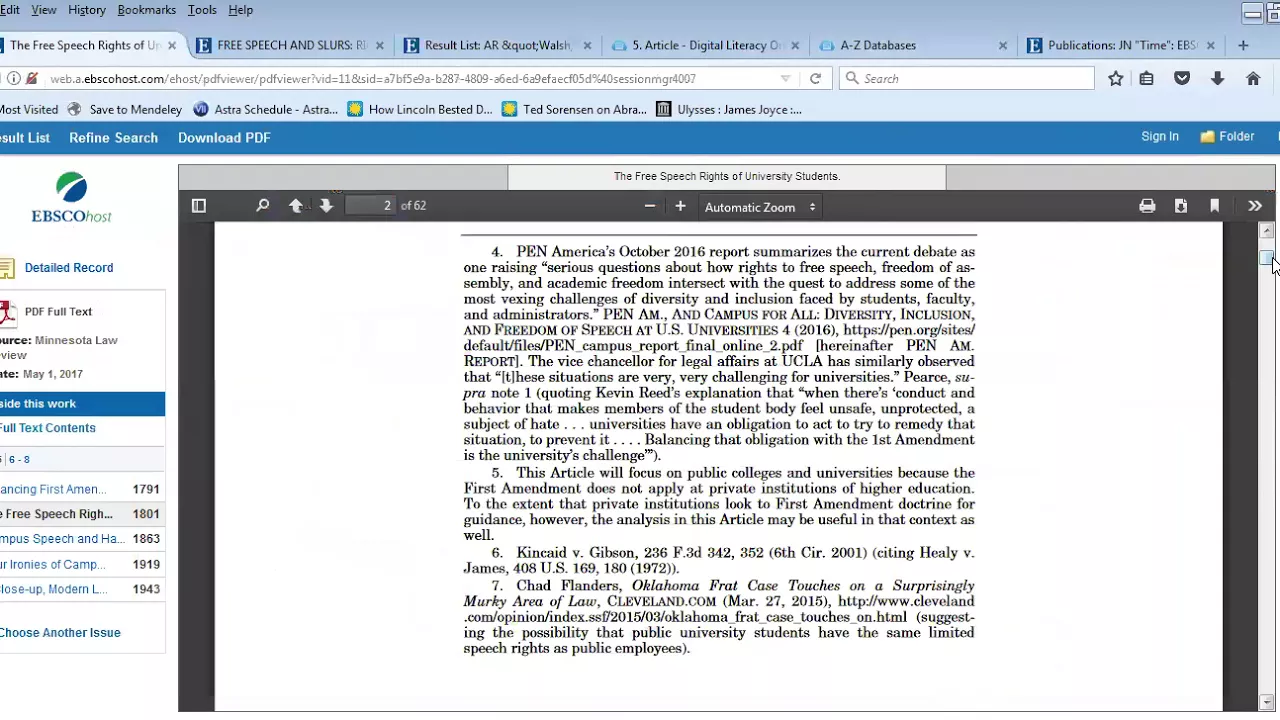Image resolution: width=1280 pixels, height=720 pixels.
Task: Click the Firefox Search box
Action: click(967, 78)
